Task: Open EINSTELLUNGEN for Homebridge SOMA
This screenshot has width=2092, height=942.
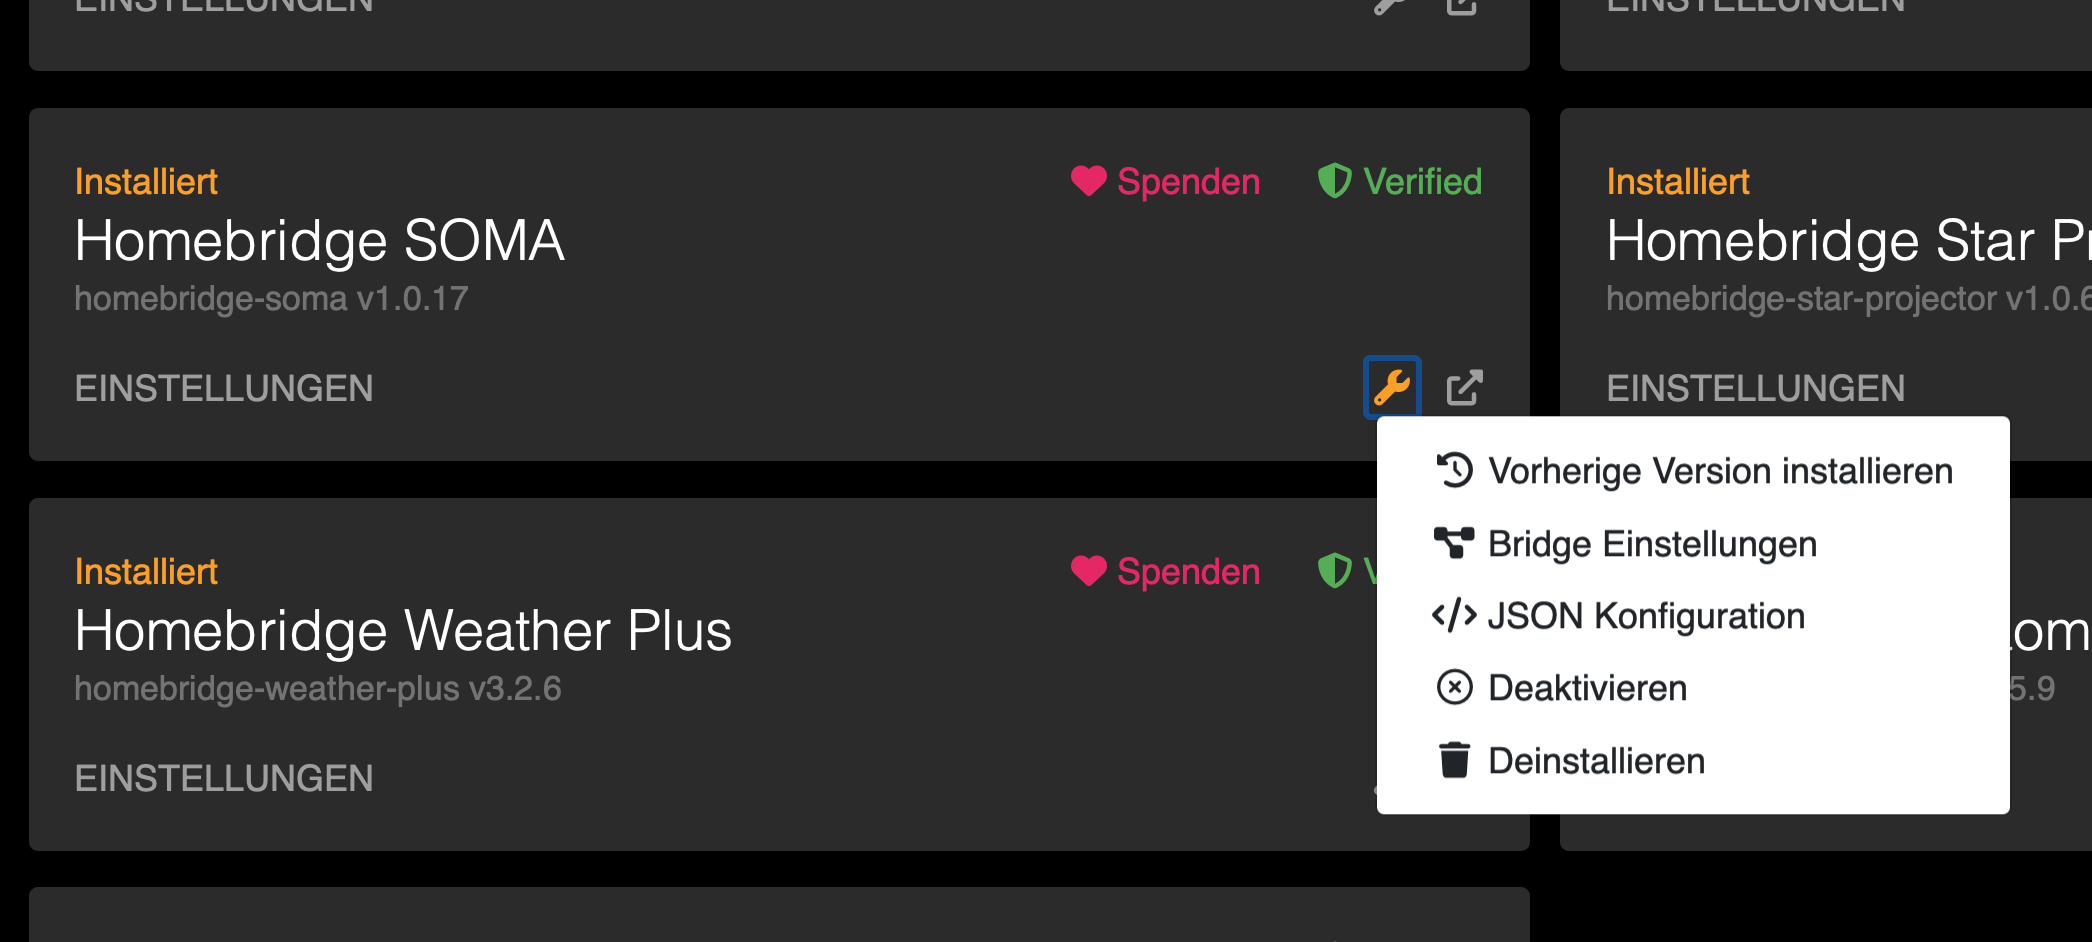Action: pyautogui.click(x=224, y=388)
